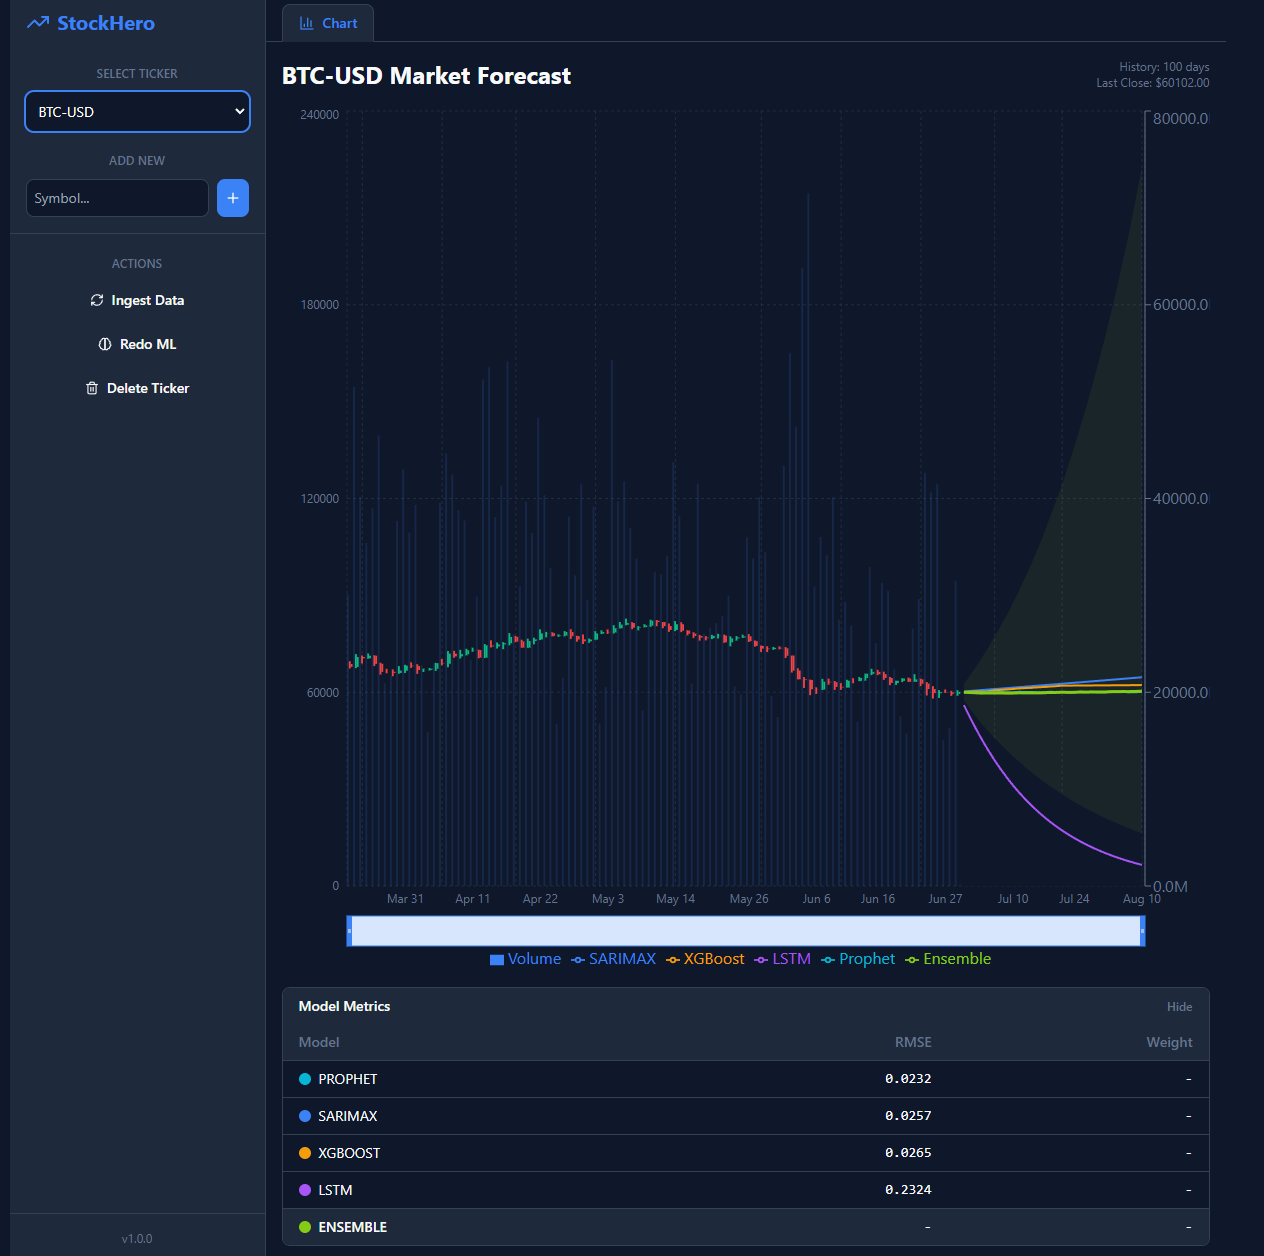Click the PROPHET cyan color dot
1264x1256 pixels.
[x=305, y=1079]
